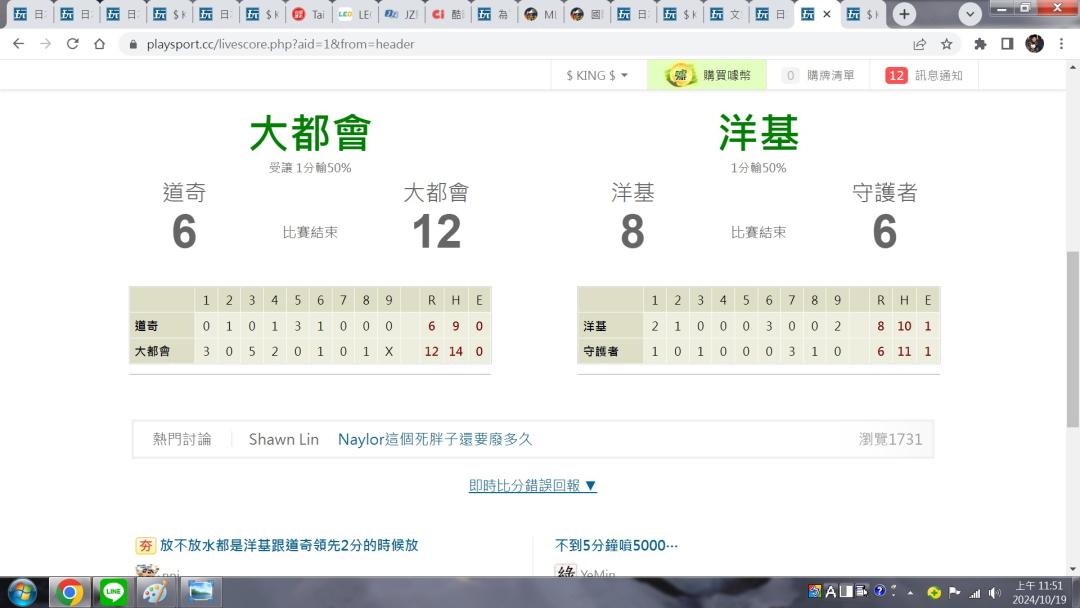Open the network signal tray icon
This screenshot has height=608, width=1080.
pyautogui.click(x=975, y=592)
